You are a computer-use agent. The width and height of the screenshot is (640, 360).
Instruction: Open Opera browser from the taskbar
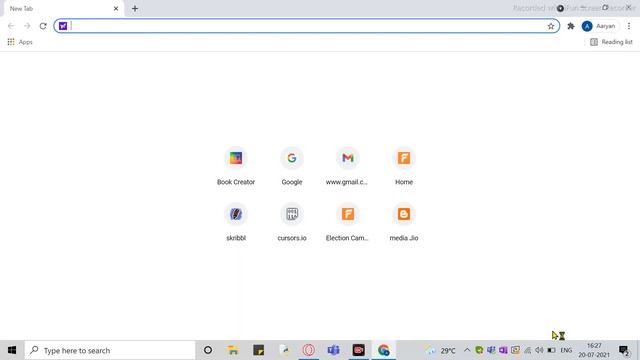point(309,350)
